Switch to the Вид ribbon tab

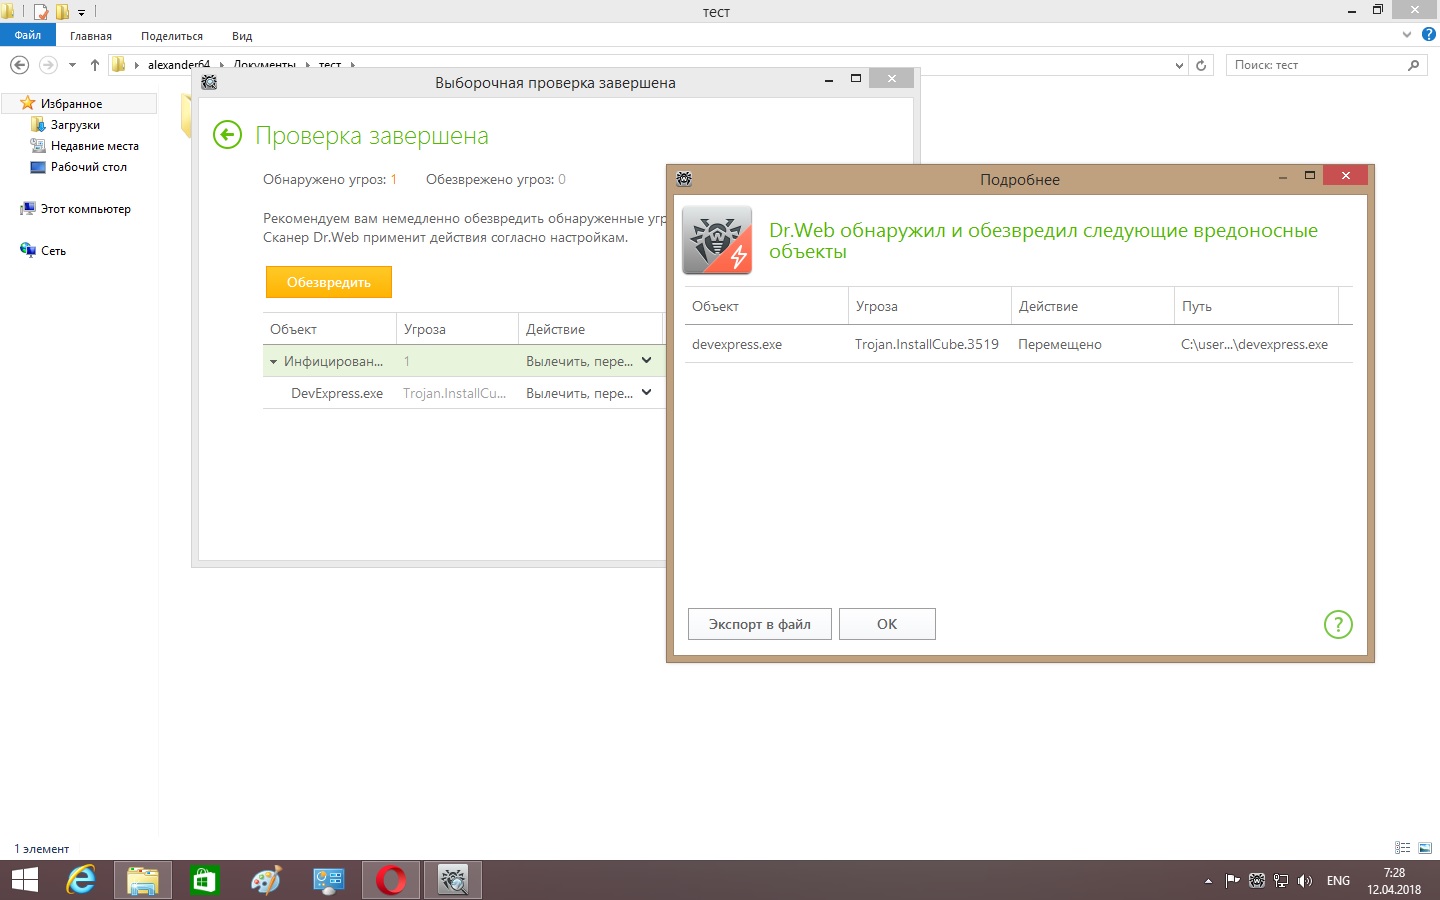tap(242, 35)
